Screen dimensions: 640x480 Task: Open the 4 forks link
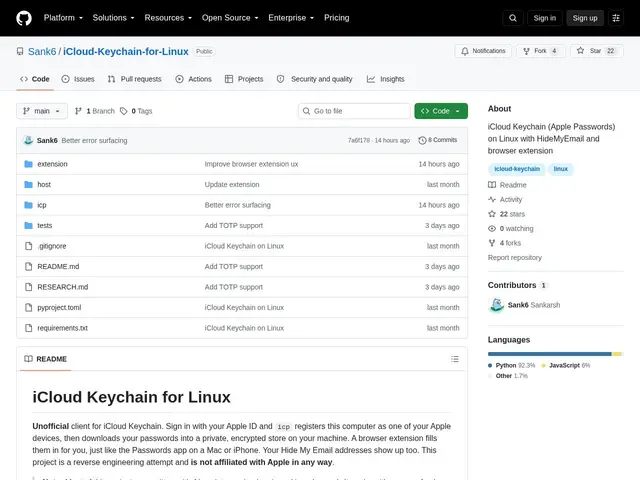[x=504, y=243]
